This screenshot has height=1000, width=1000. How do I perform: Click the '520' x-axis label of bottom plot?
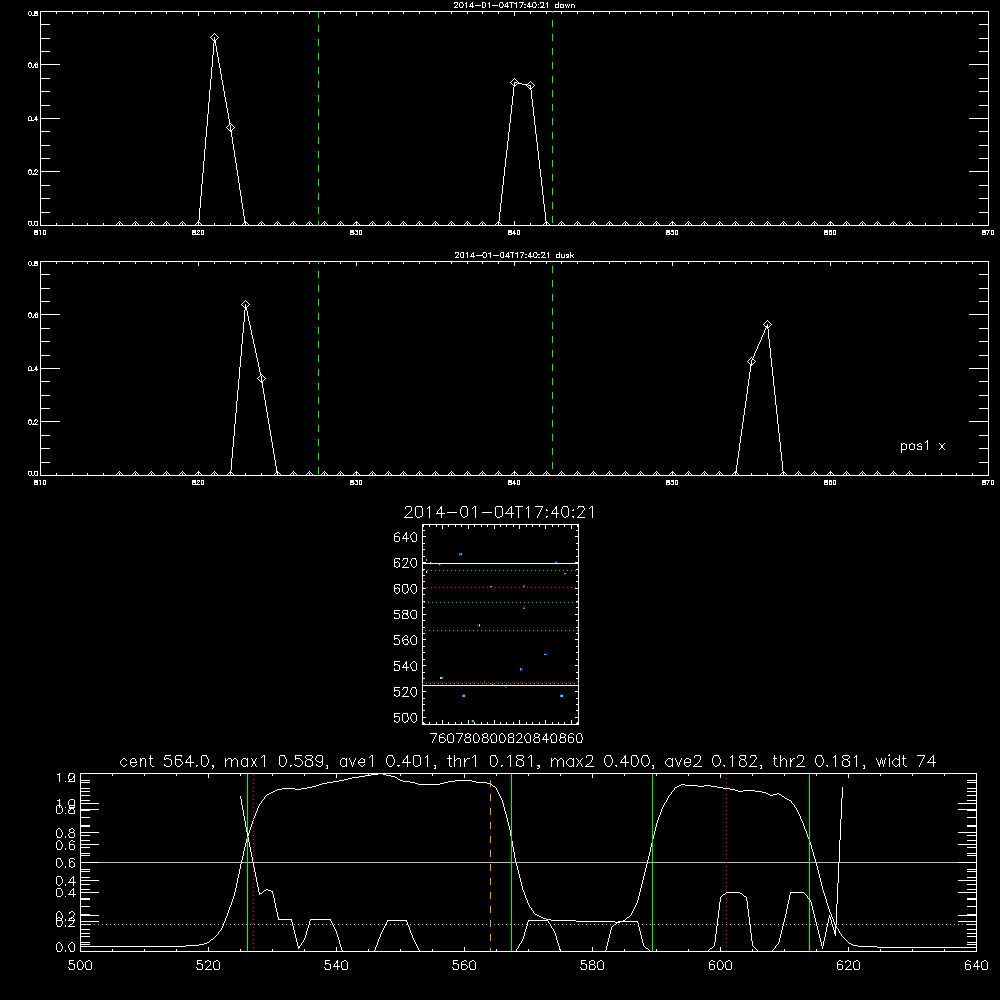pos(208,966)
